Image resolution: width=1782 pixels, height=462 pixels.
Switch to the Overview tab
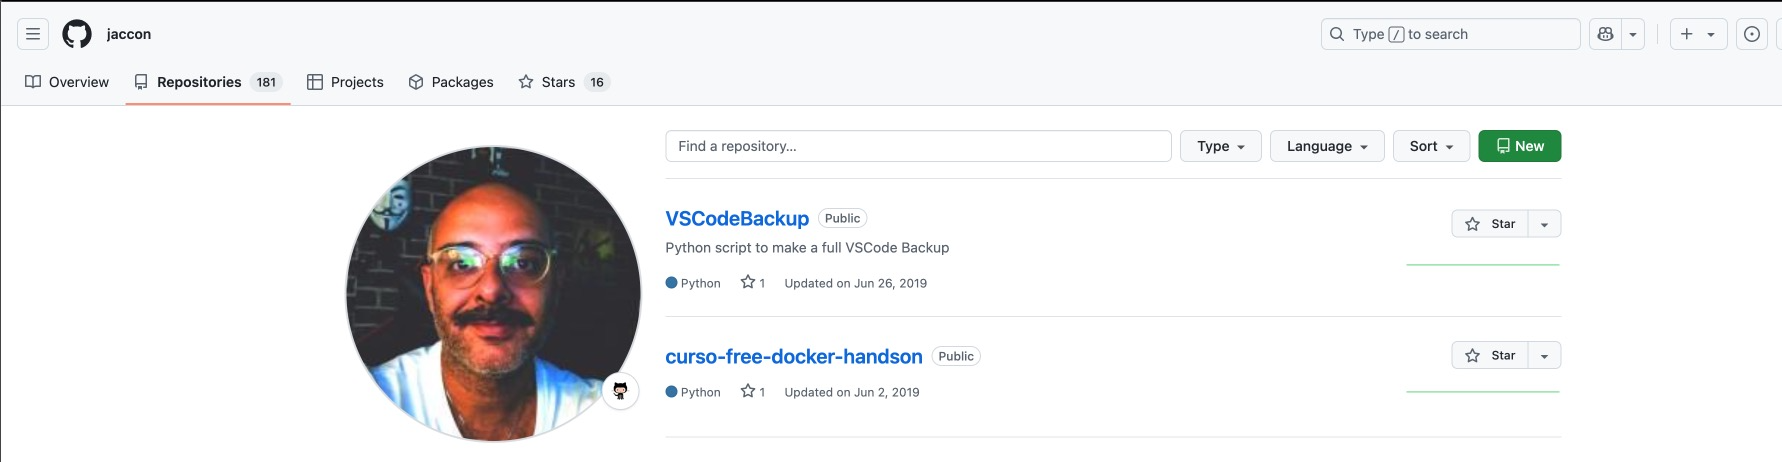pyautogui.click(x=67, y=82)
